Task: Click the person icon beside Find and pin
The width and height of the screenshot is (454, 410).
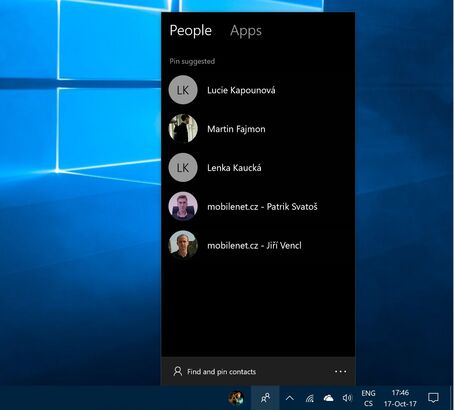Action: [178, 371]
